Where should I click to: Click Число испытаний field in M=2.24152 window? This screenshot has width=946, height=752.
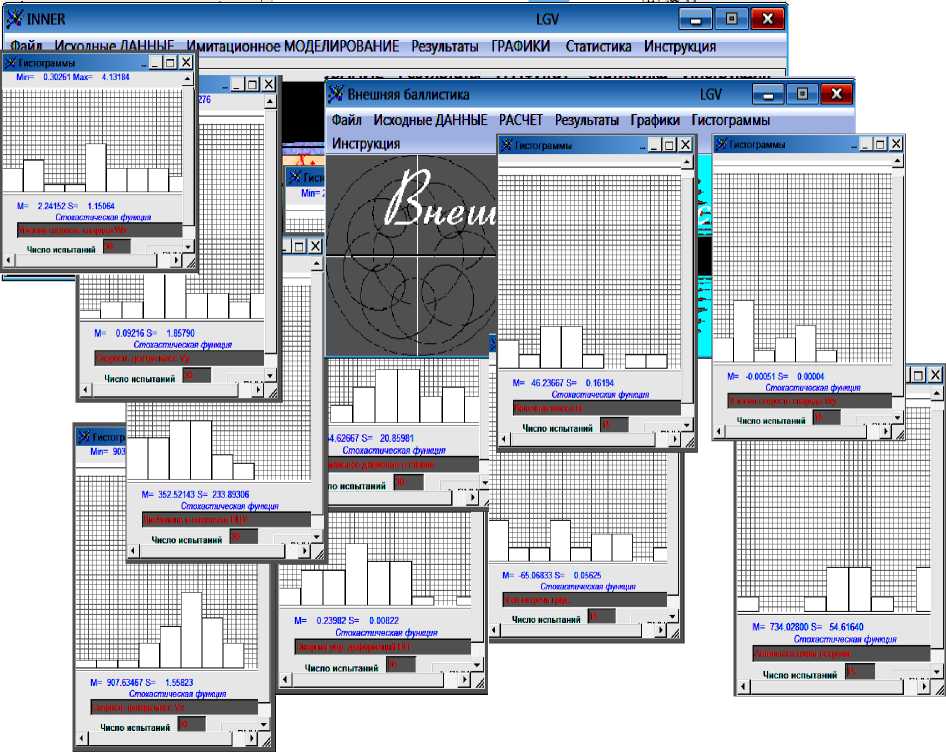point(116,246)
